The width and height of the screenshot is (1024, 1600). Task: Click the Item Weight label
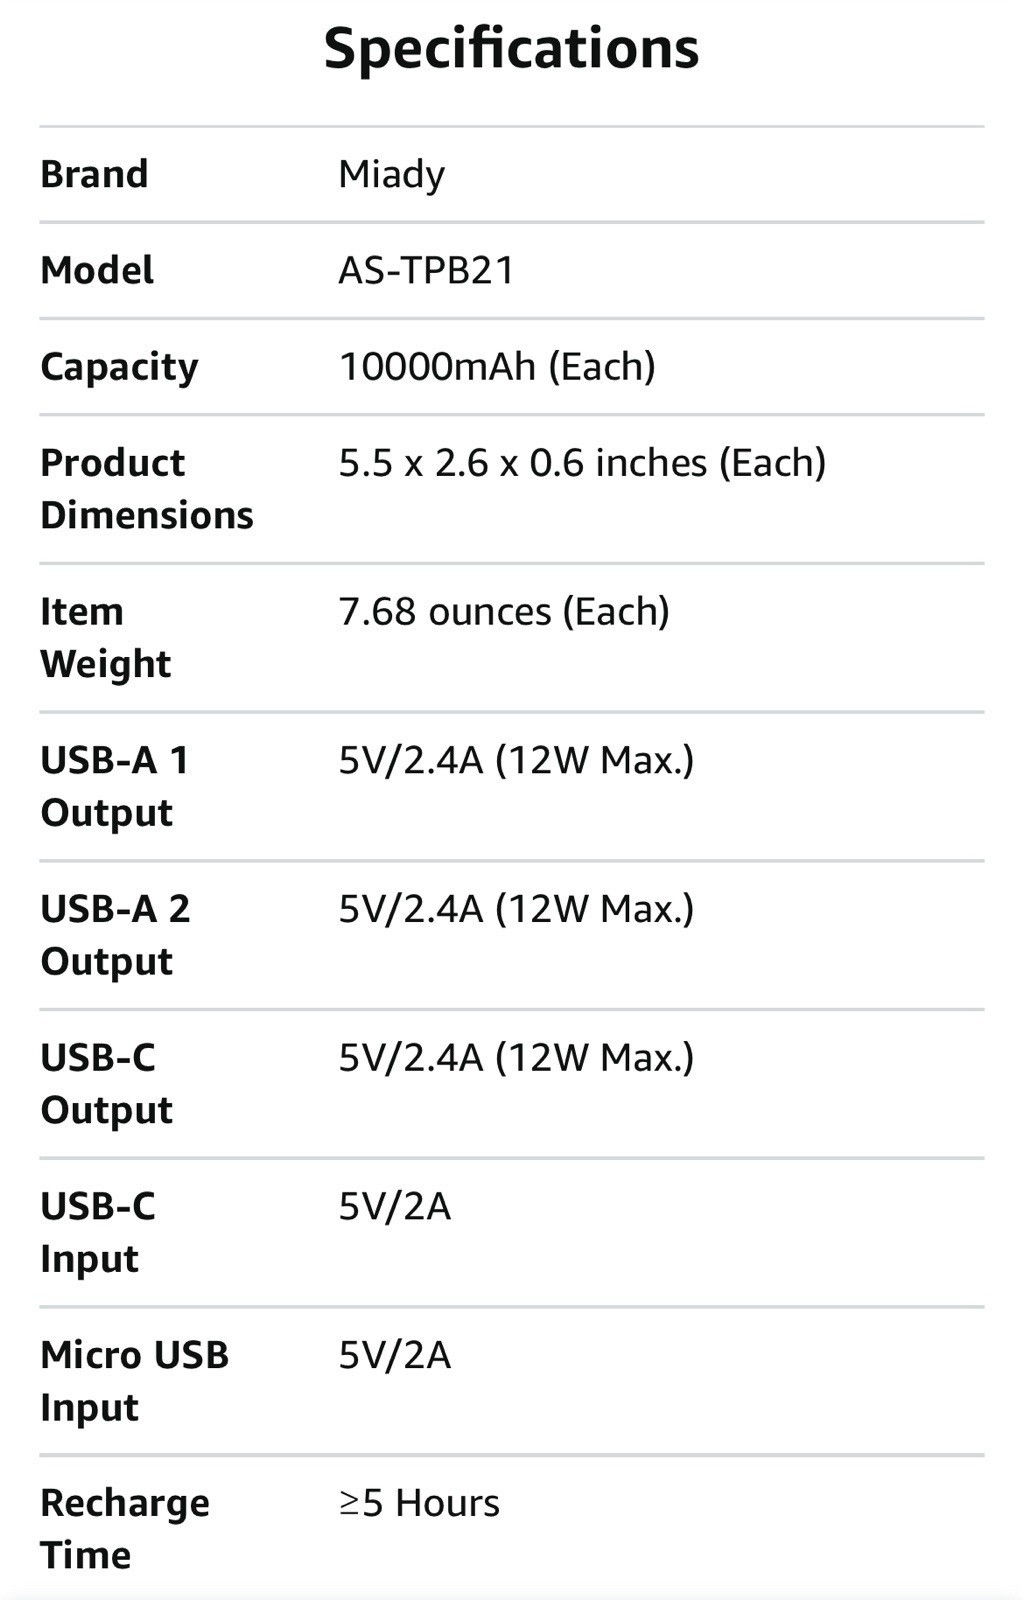(x=105, y=637)
